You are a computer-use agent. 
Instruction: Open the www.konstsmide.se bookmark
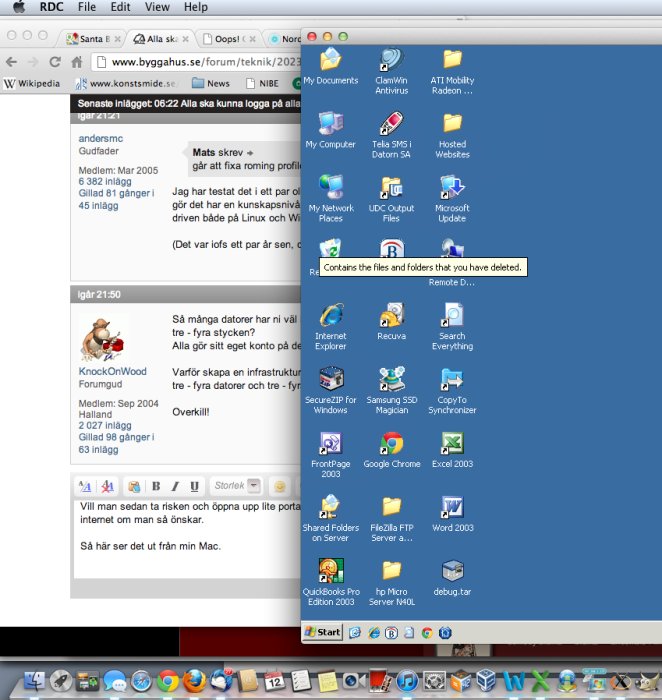[x=126, y=83]
